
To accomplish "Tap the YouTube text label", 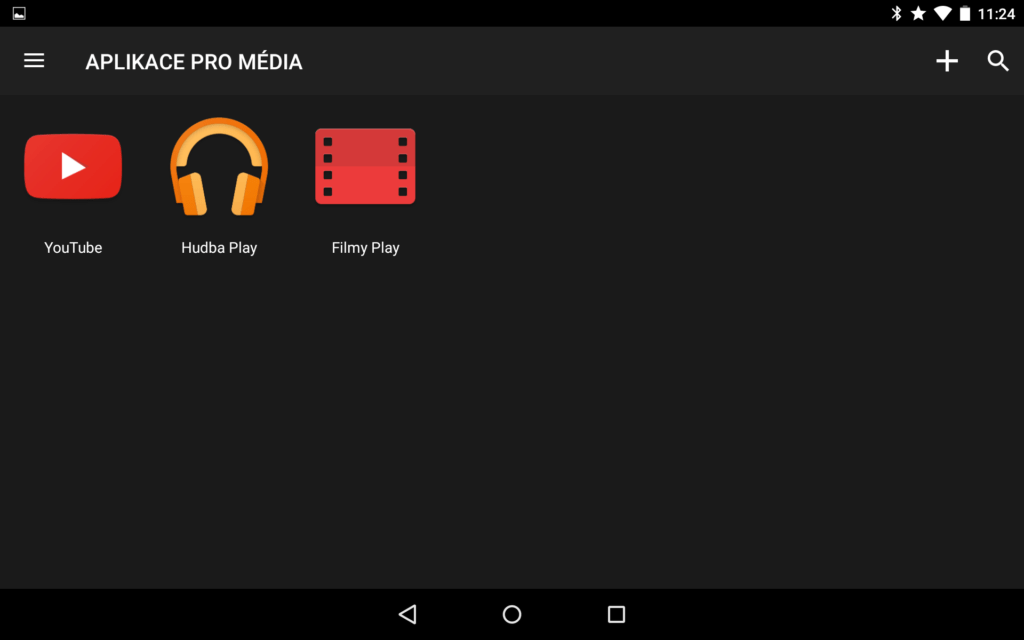I will click(73, 248).
